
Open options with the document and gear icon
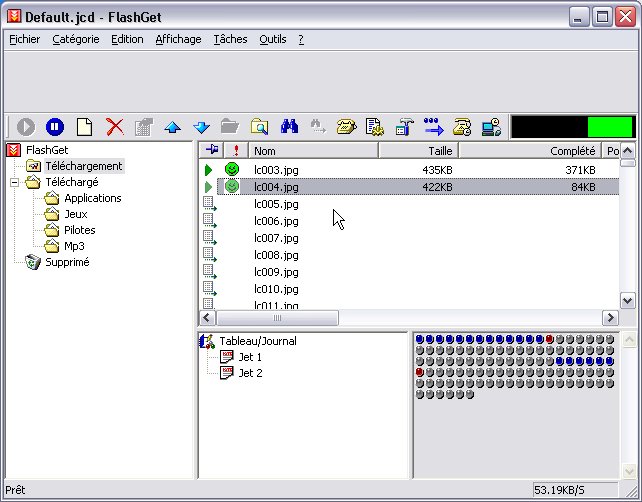[375, 127]
